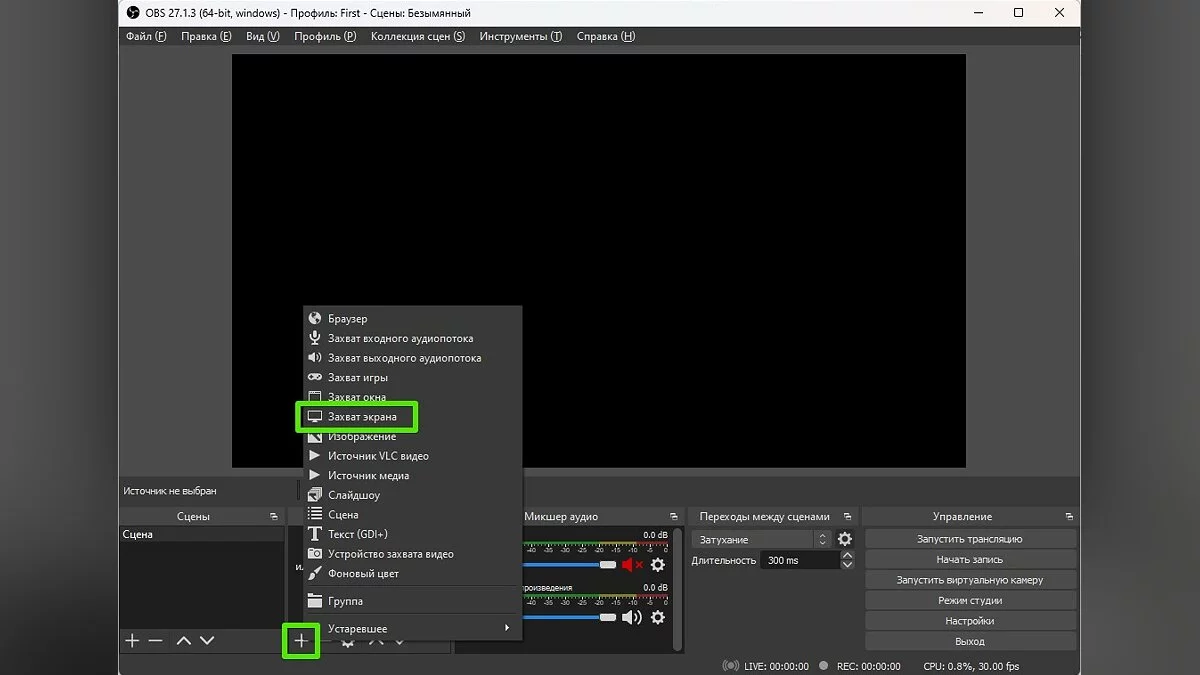
Task: Remove scene using the minus icon
Action: [155, 640]
